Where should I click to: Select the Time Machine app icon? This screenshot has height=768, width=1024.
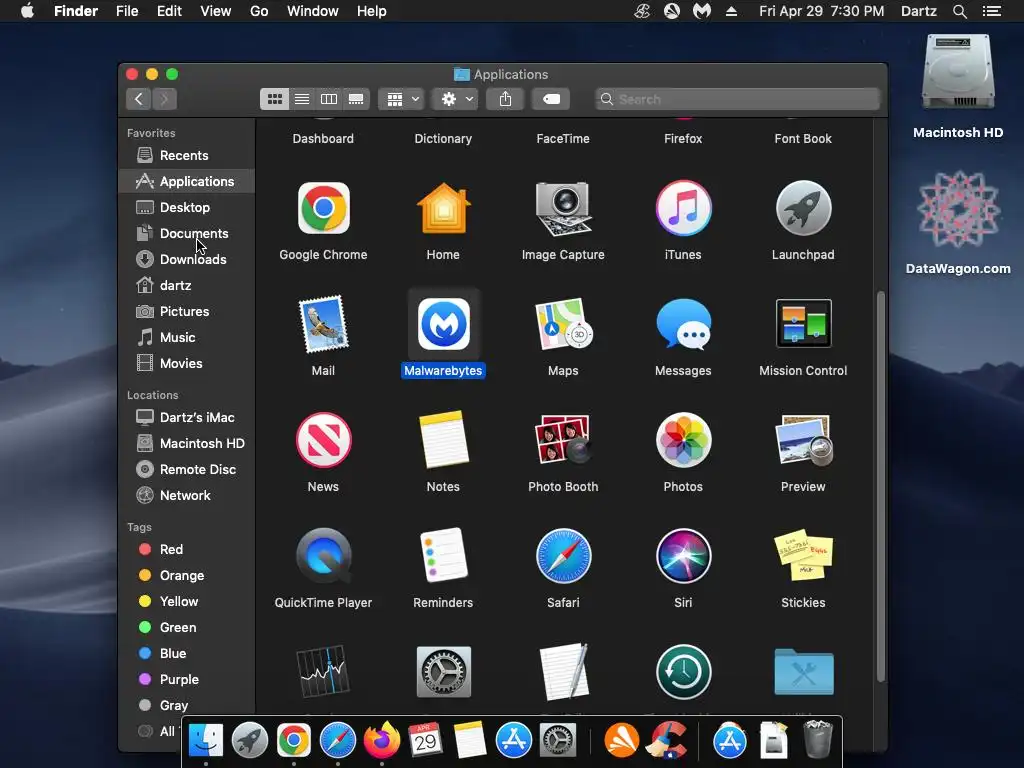[x=683, y=672]
